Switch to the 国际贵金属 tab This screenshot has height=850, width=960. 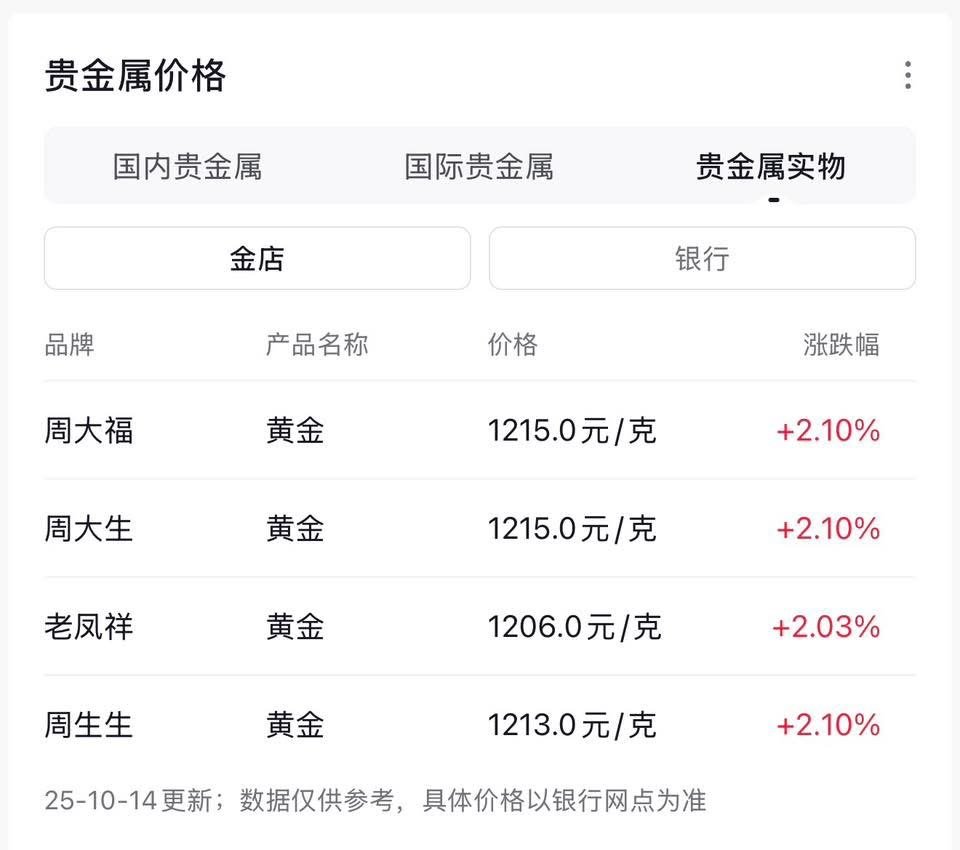[x=478, y=166]
